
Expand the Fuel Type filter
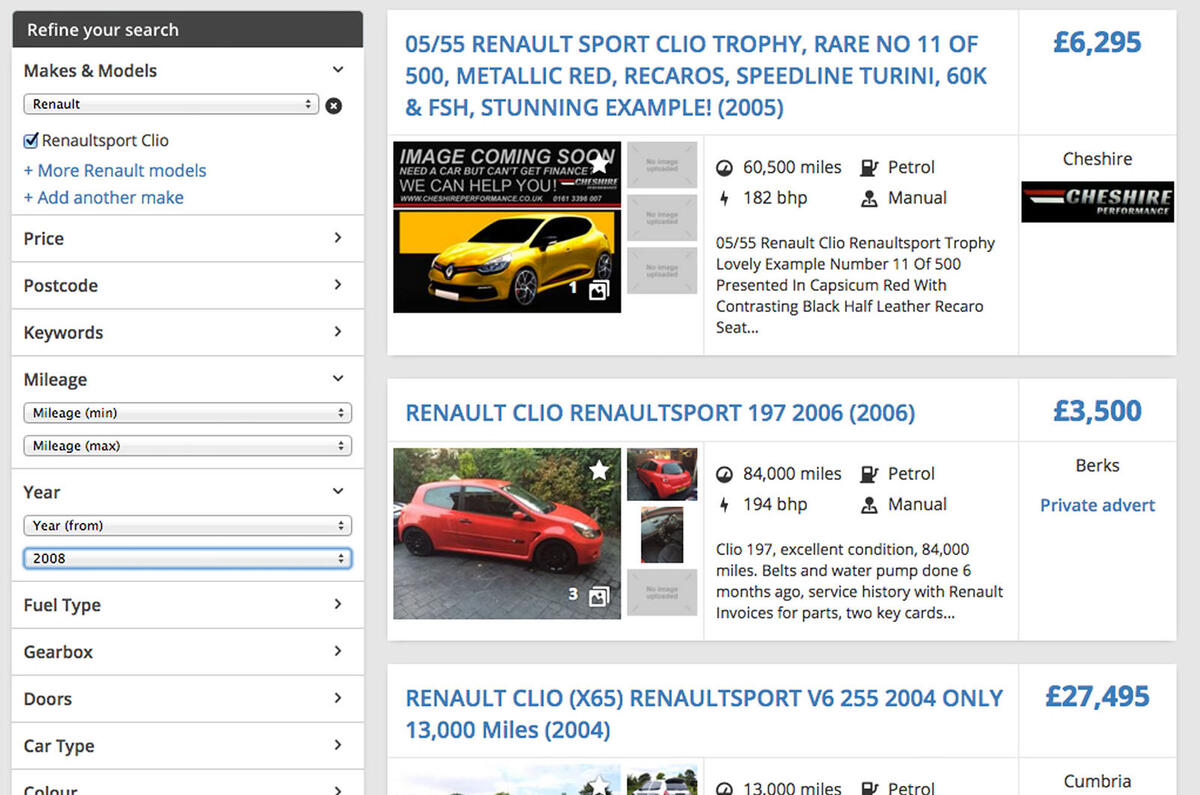tap(187, 604)
